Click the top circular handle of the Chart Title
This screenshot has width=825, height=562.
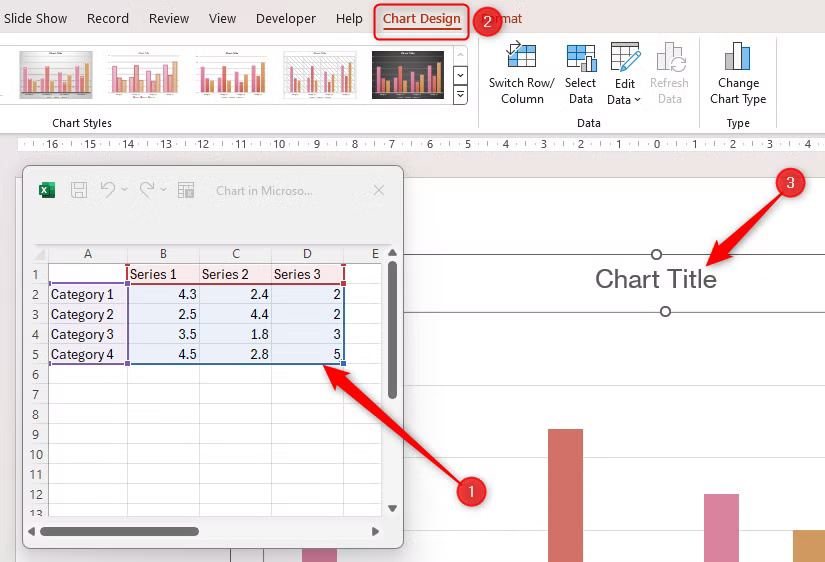(656, 255)
